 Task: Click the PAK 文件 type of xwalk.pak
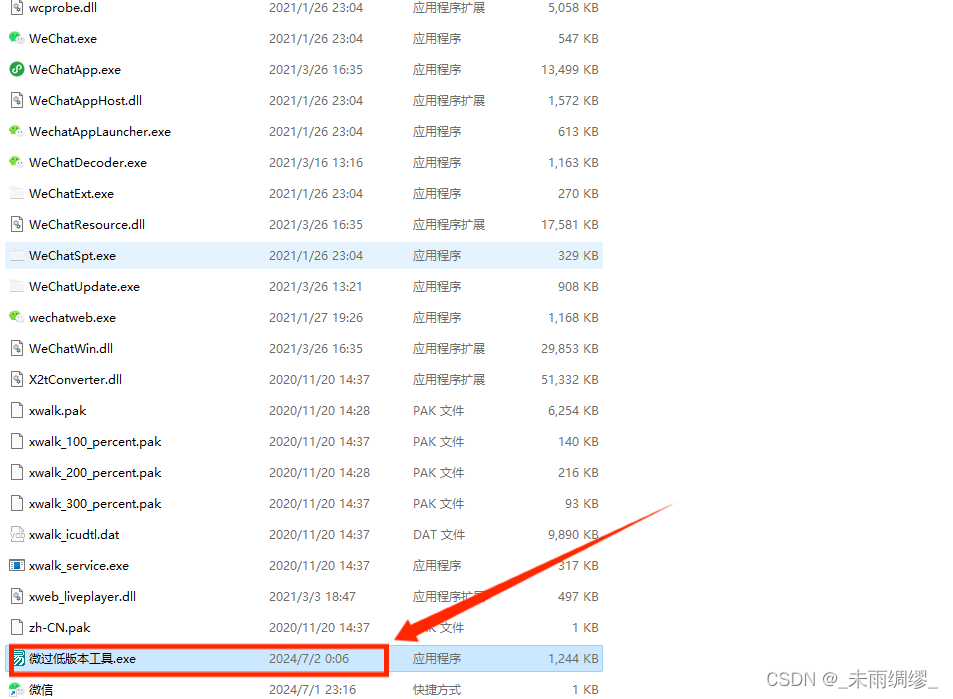(438, 410)
